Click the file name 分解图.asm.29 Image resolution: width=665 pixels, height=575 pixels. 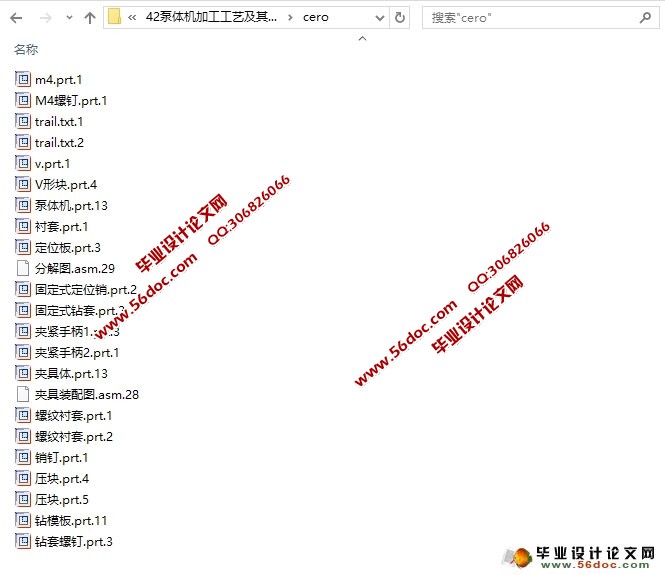(75, 269)
